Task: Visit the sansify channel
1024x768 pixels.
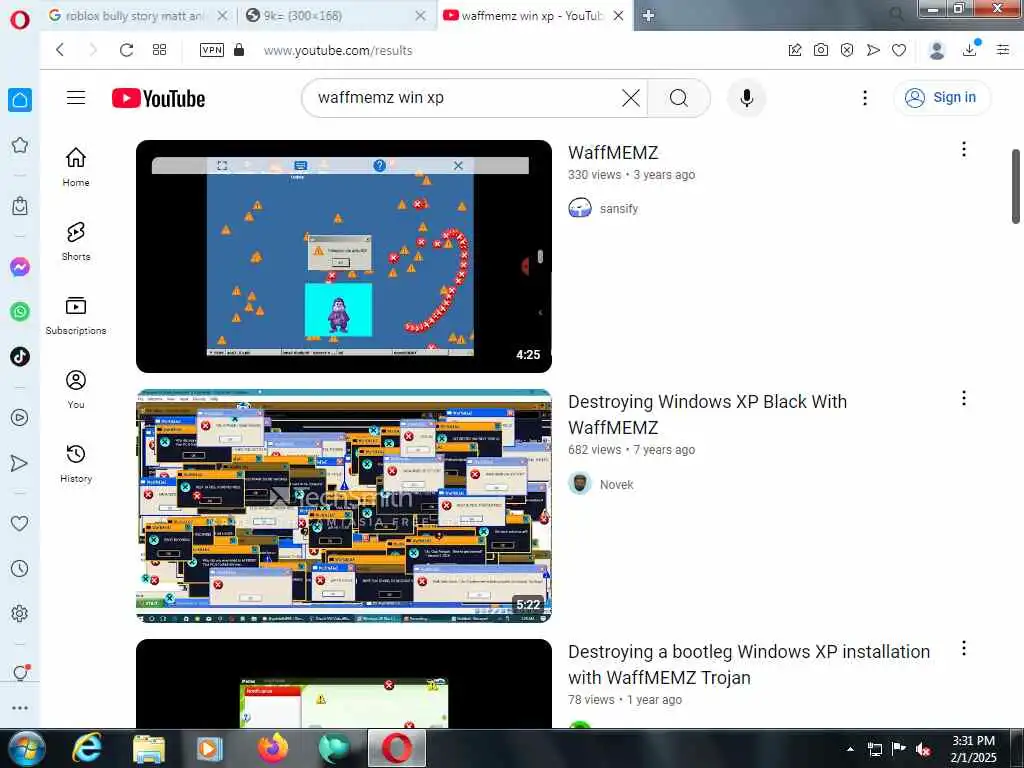Action: coord(618,209)
